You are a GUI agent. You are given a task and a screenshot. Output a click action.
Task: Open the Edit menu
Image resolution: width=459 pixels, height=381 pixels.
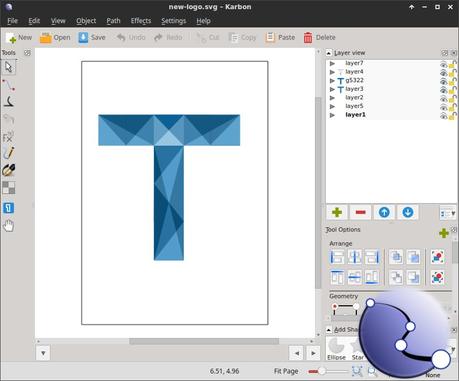(x=34, y=21)
